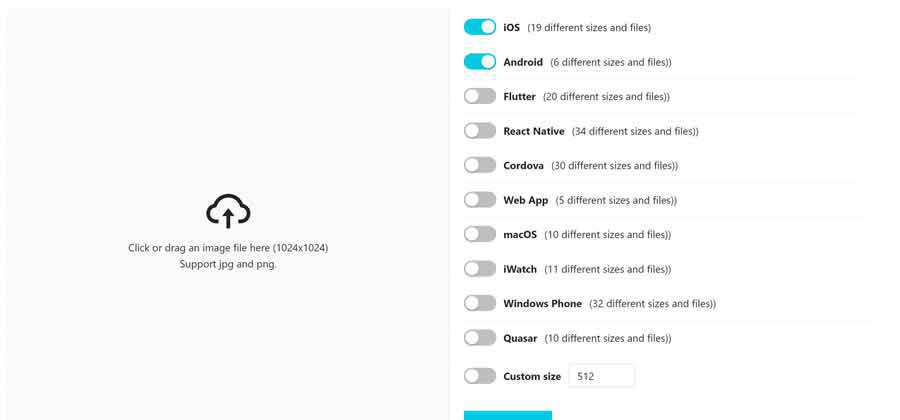Switch on React Native icon generation

pyautogui.click(x=480, y=131)
